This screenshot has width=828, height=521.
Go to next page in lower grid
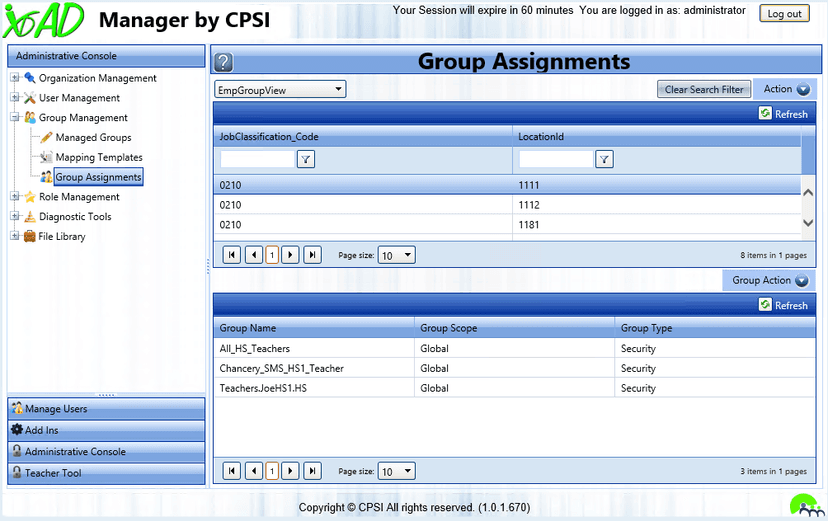pyautogui.click(x=290, y=471)
